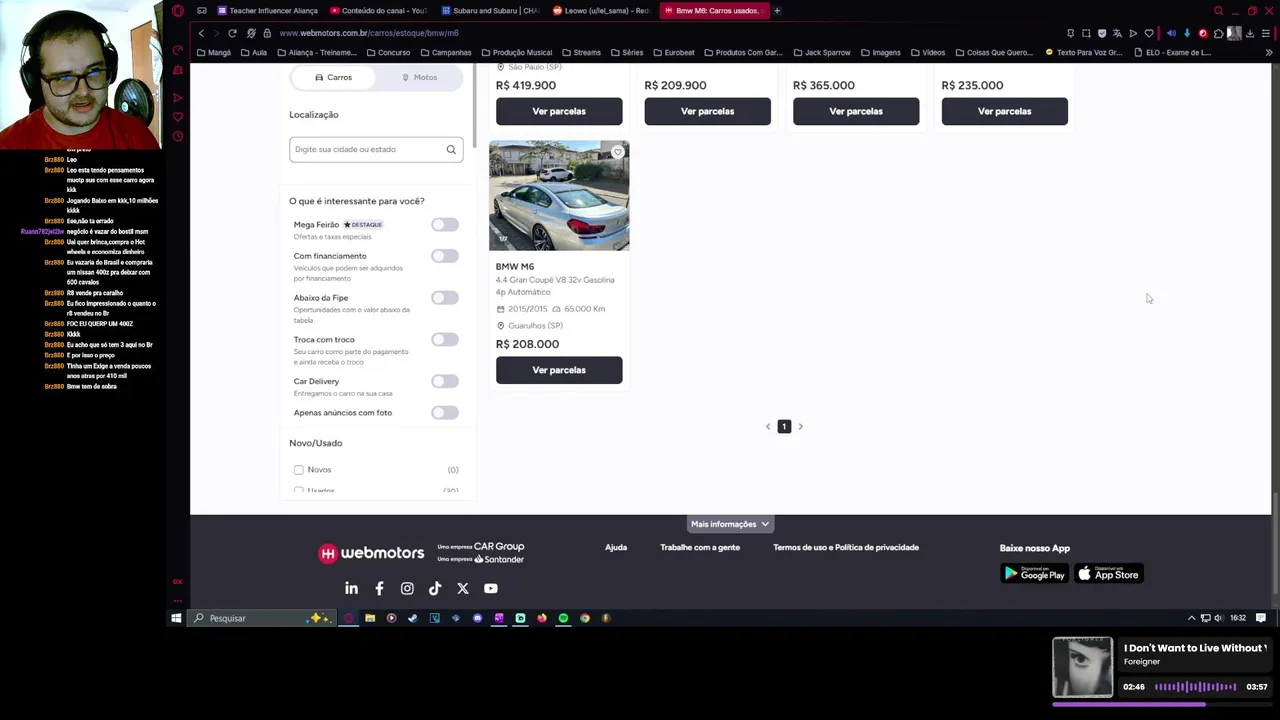Open the webmotors Instagram icon
The height and width of the screenshot is (720, 1280).
click(x=407, y=589)
